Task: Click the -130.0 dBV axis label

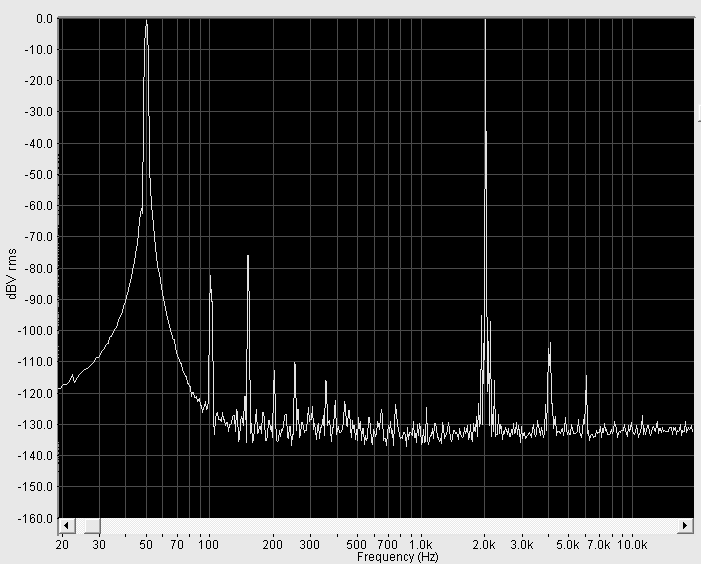Action: click(x=35, y=425)
